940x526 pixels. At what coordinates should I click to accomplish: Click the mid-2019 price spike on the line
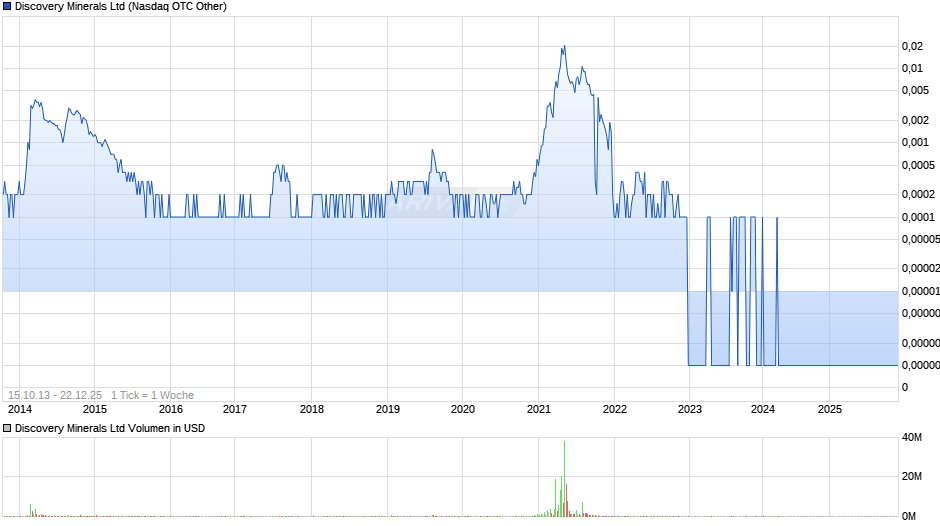click(432, 150)
